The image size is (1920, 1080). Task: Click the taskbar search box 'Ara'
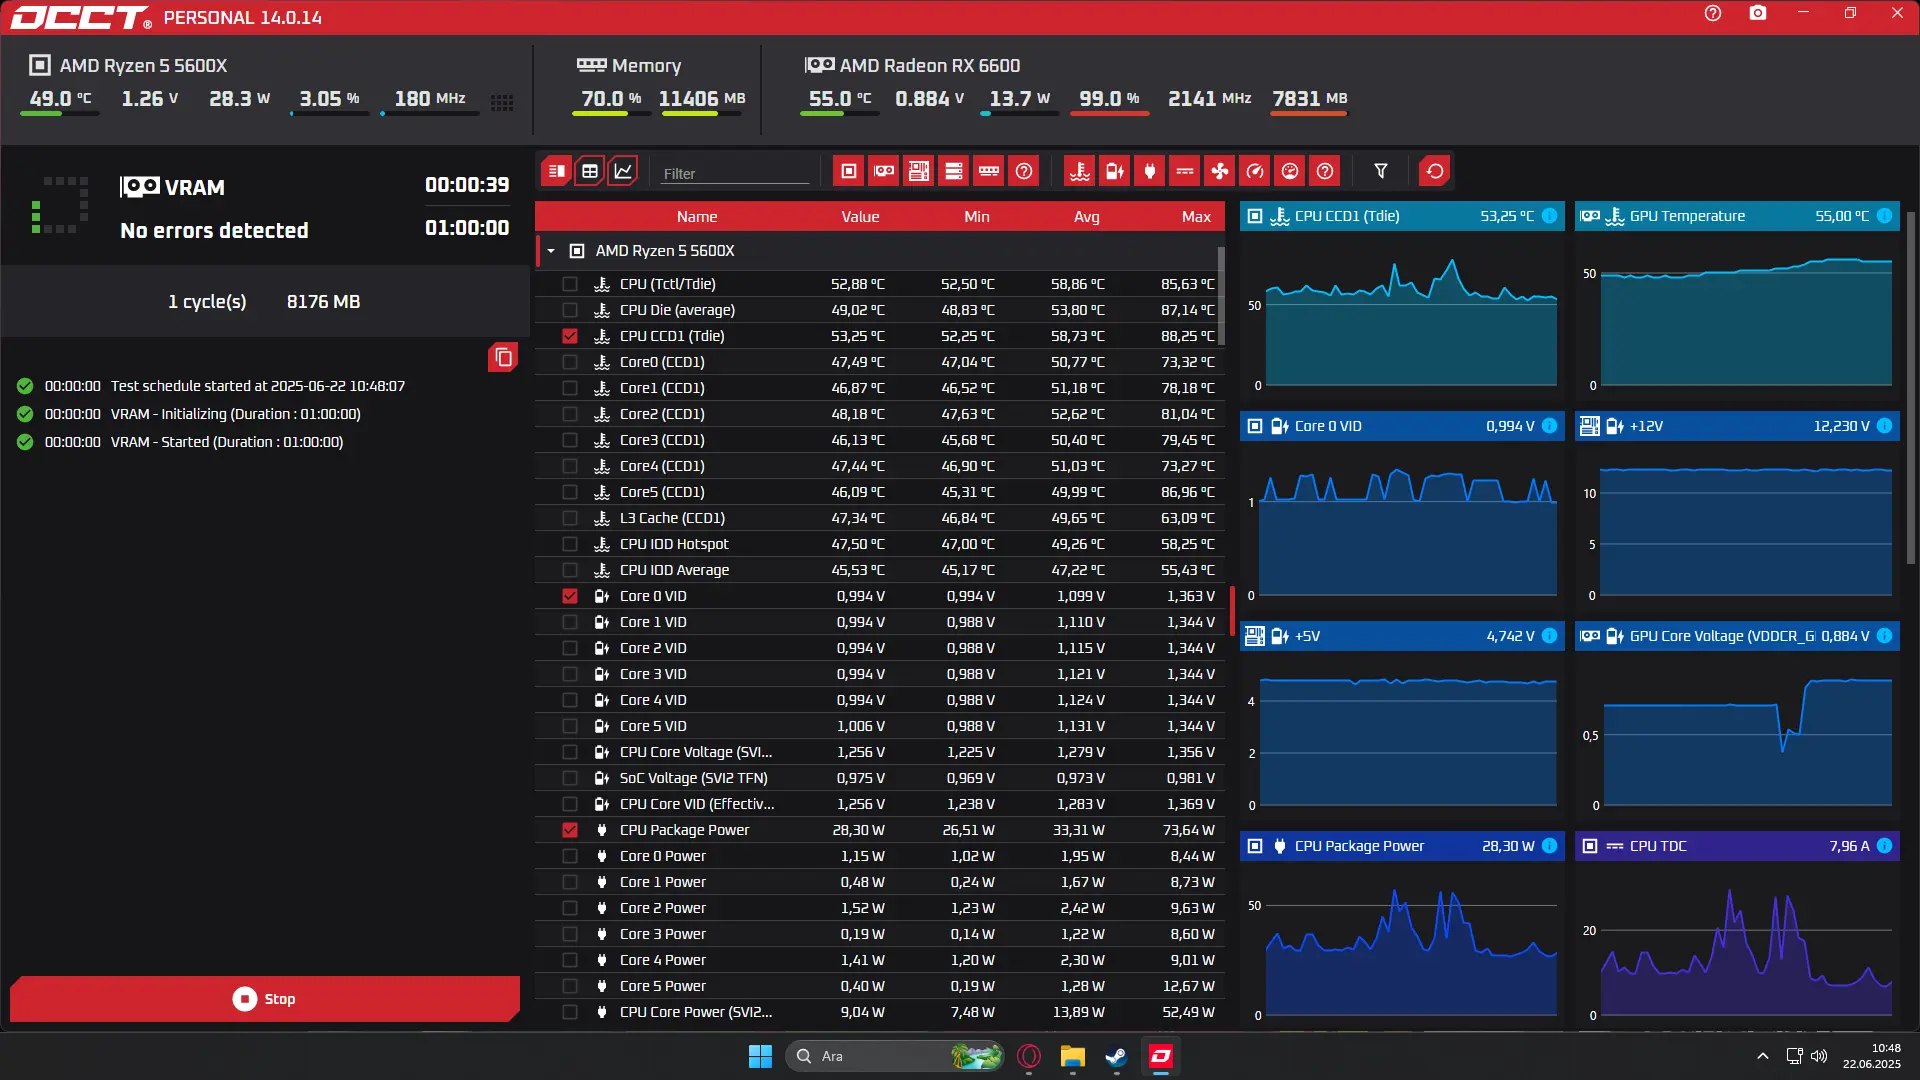coord(895,1056)
